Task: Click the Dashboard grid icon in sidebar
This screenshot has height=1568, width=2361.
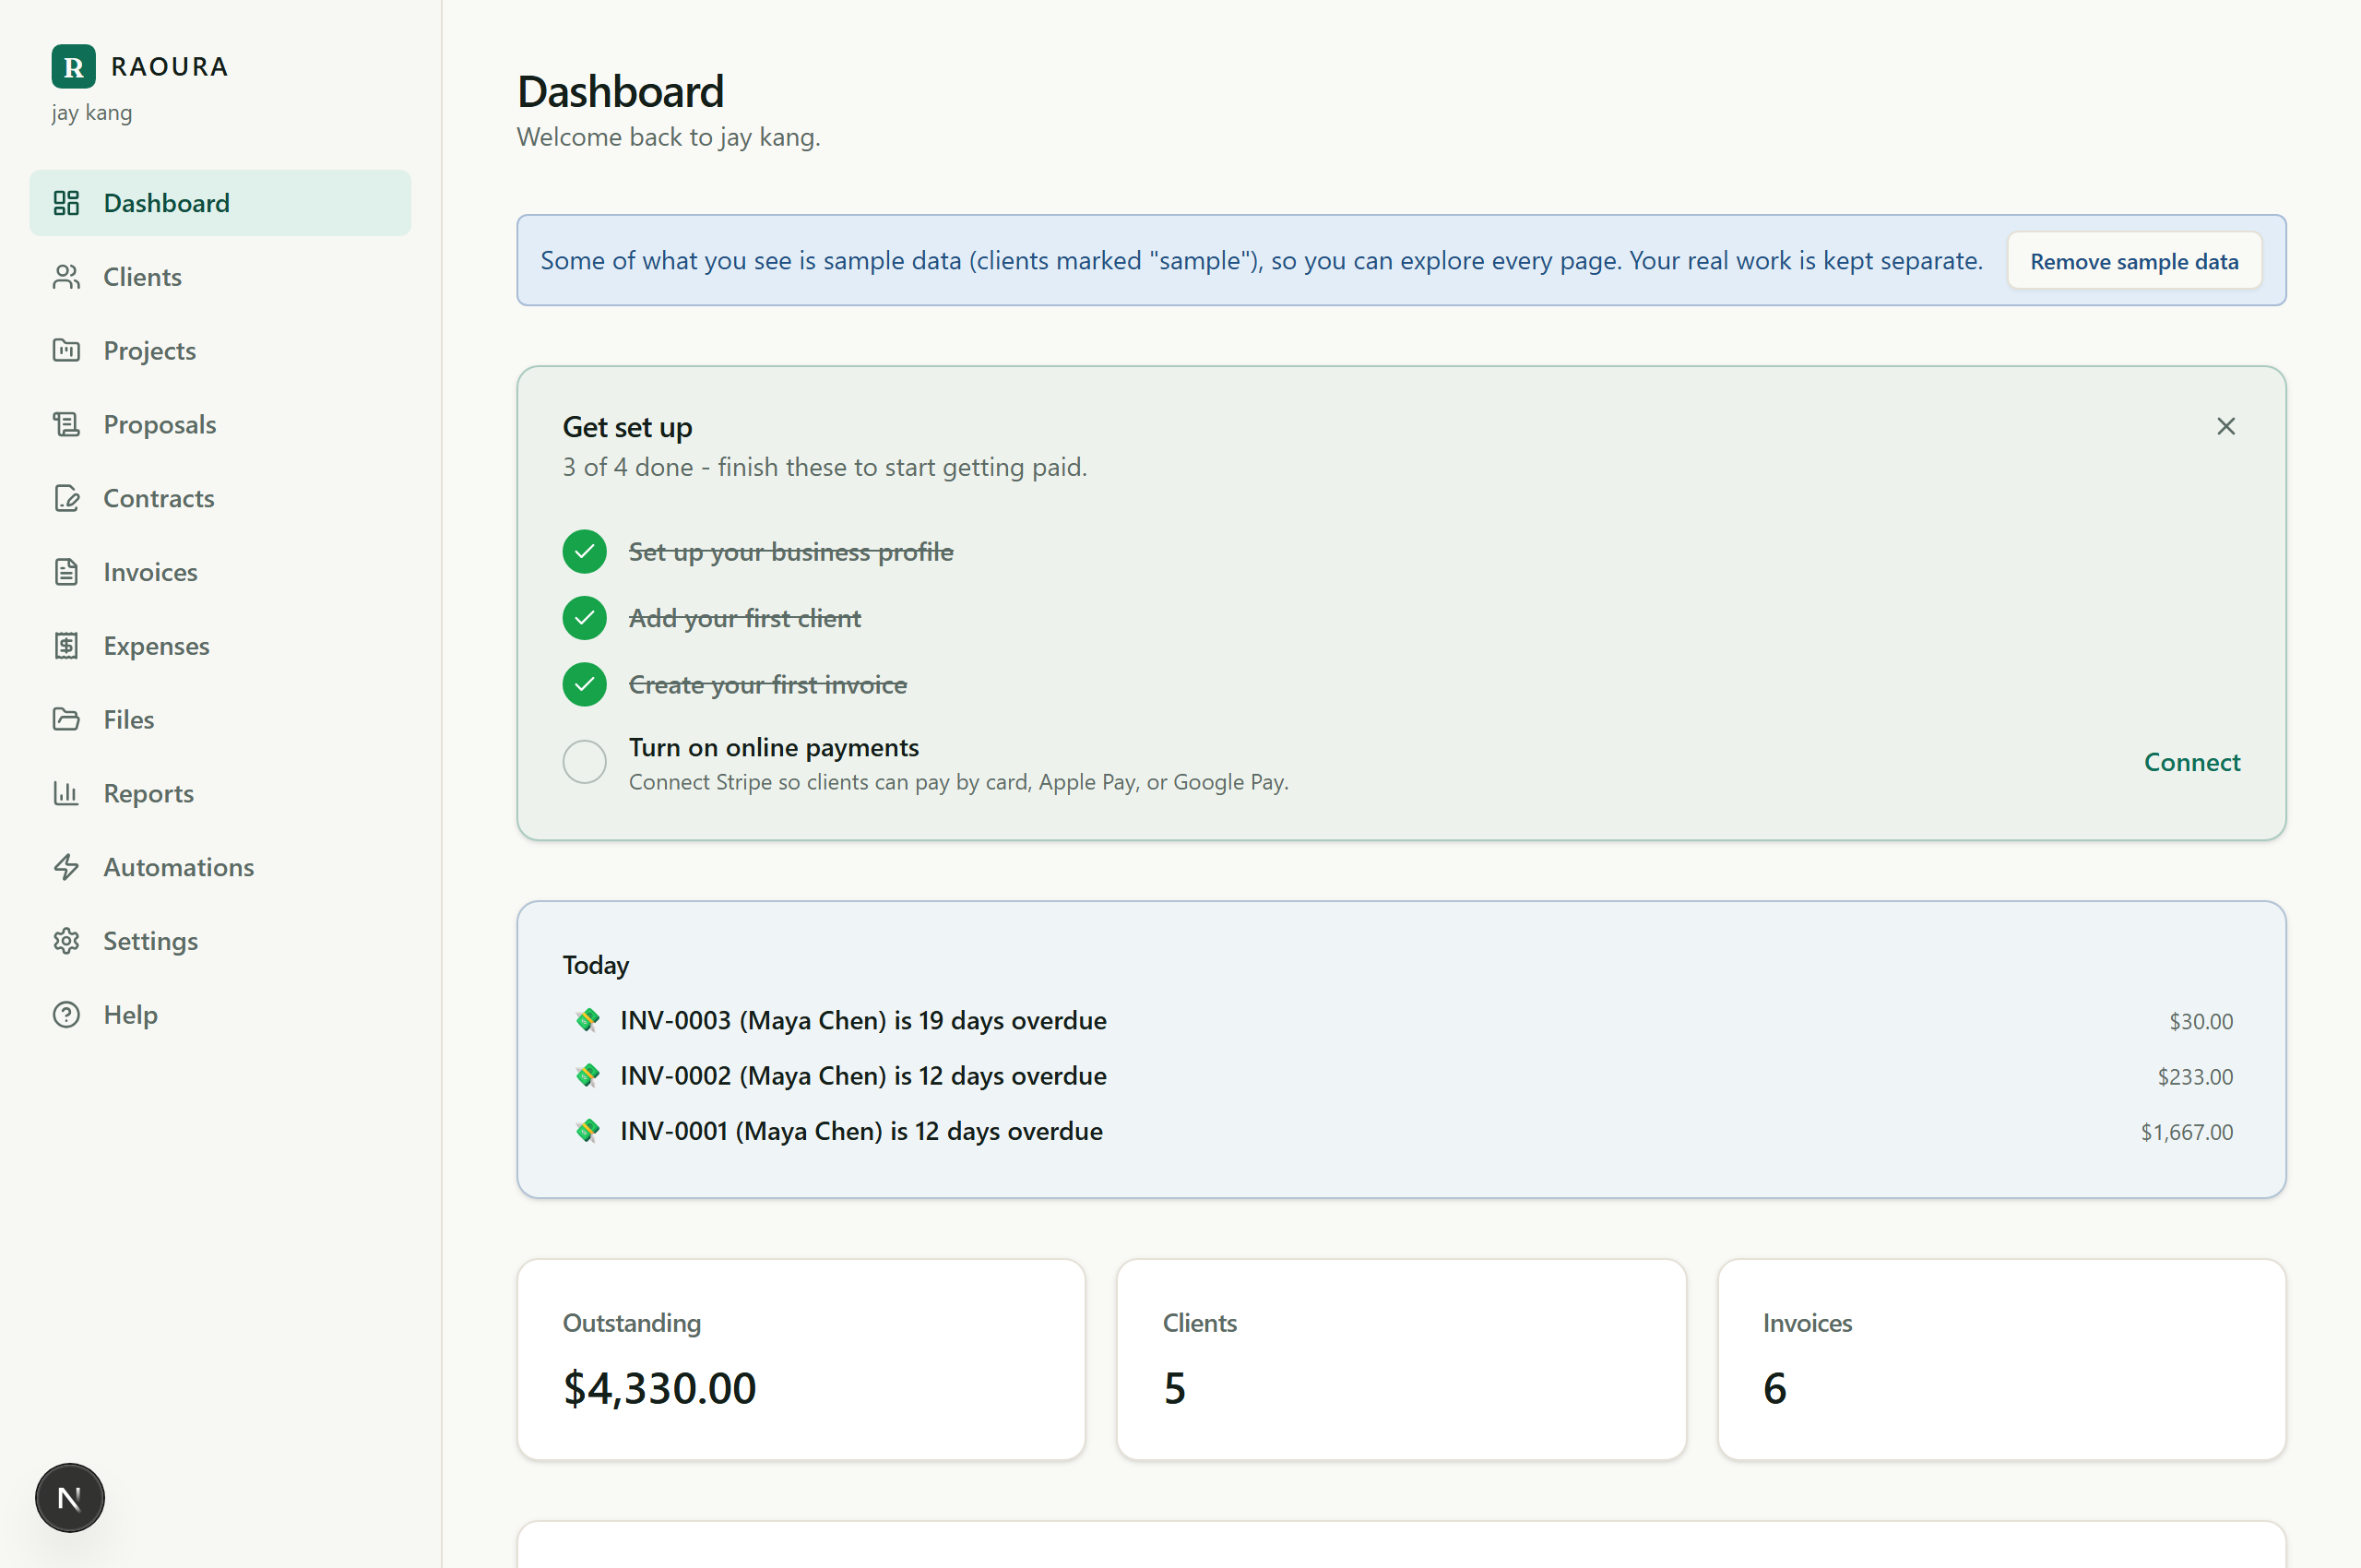Action: [x=66, y=203]
